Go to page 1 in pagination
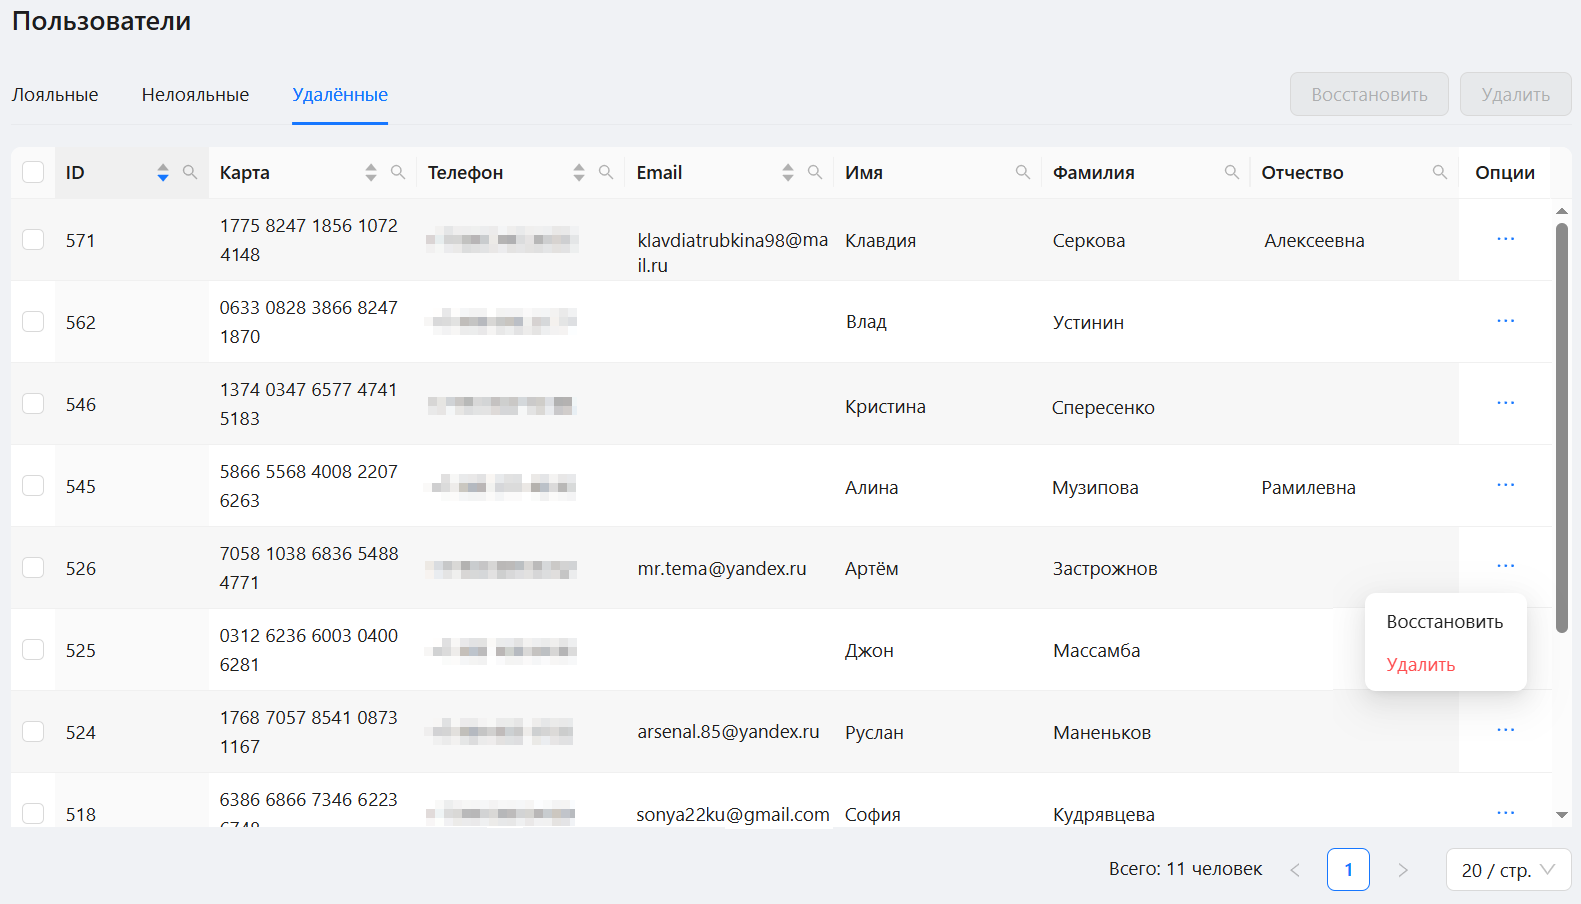The width and height of the screenshot is (1581, 904). click(1348, 869)
